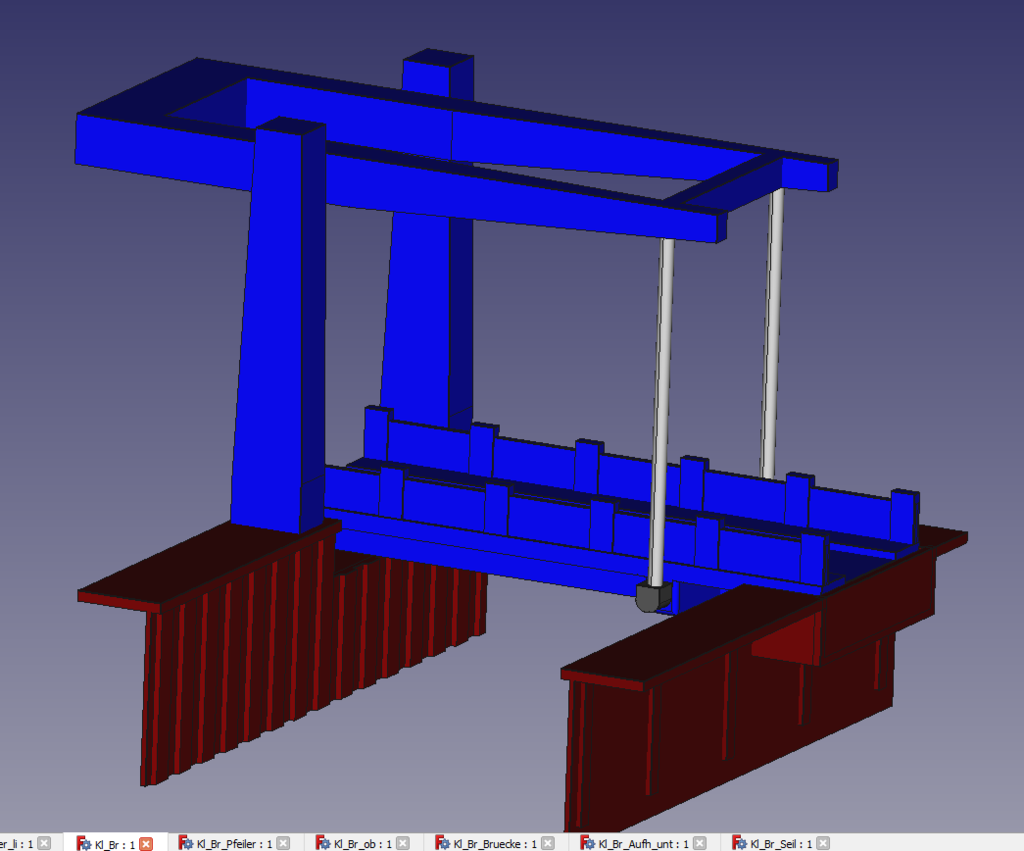Screen dimensions: 1024x851
Task: Close the Kl_Br_ob tab
Action: coord(403,843)
